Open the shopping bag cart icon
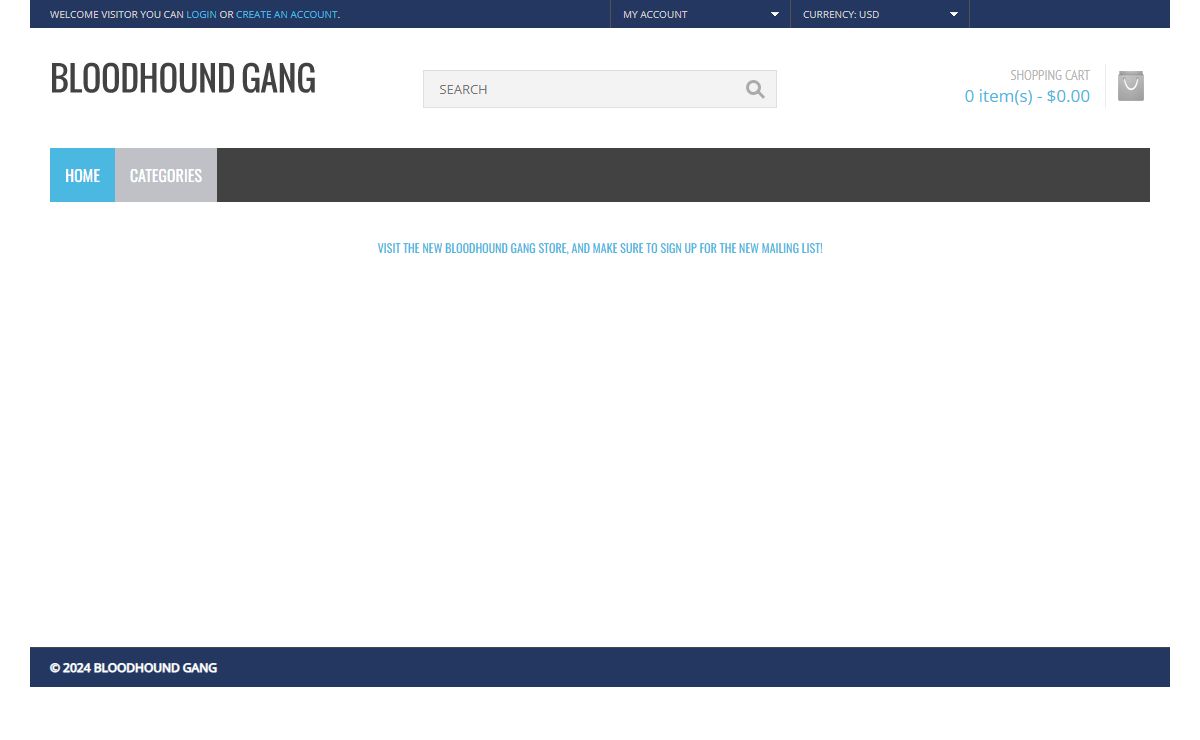The image size is (1200, 740). pyautogui.click(x=1130, y=86)
